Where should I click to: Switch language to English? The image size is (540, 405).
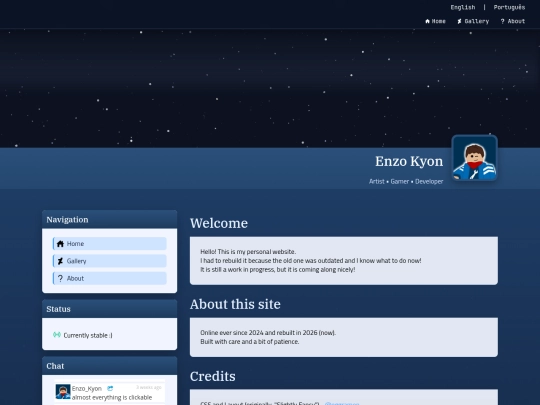pos(463,7)
